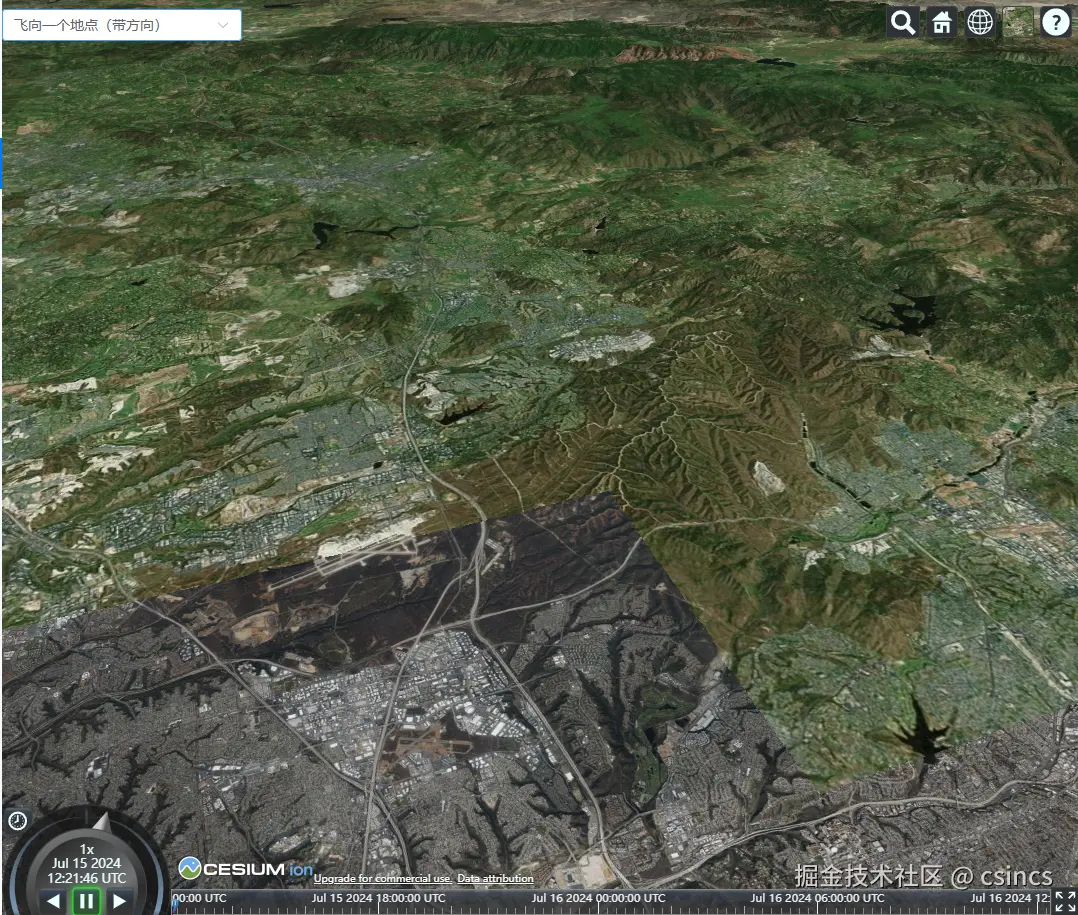Open the base layer imagery picker
This screenshot has height=915, width=1078.
(x=1018, y=22)
